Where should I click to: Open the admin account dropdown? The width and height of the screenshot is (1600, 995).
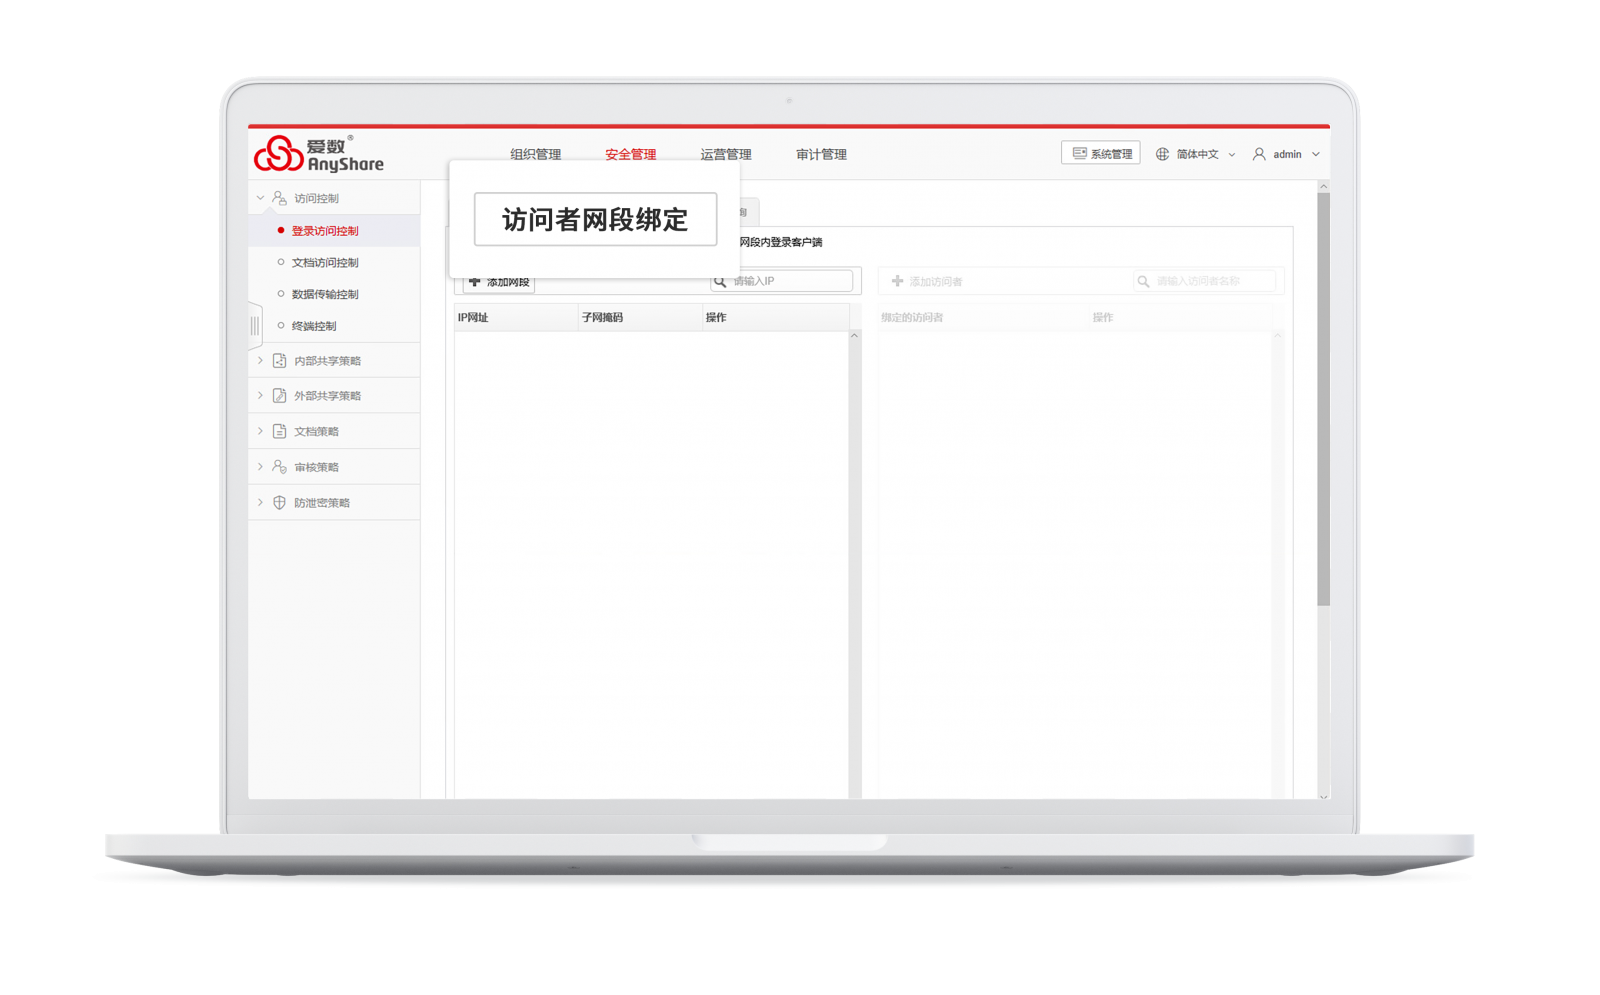pyautogui.click(x=1288, y=154)
